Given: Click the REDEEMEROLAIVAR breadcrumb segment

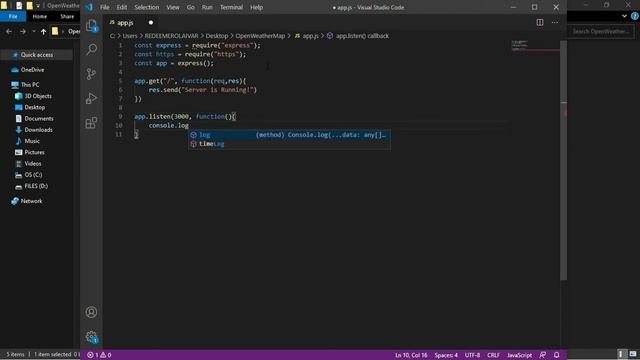Looking at the screenshot, I should 171,36.
